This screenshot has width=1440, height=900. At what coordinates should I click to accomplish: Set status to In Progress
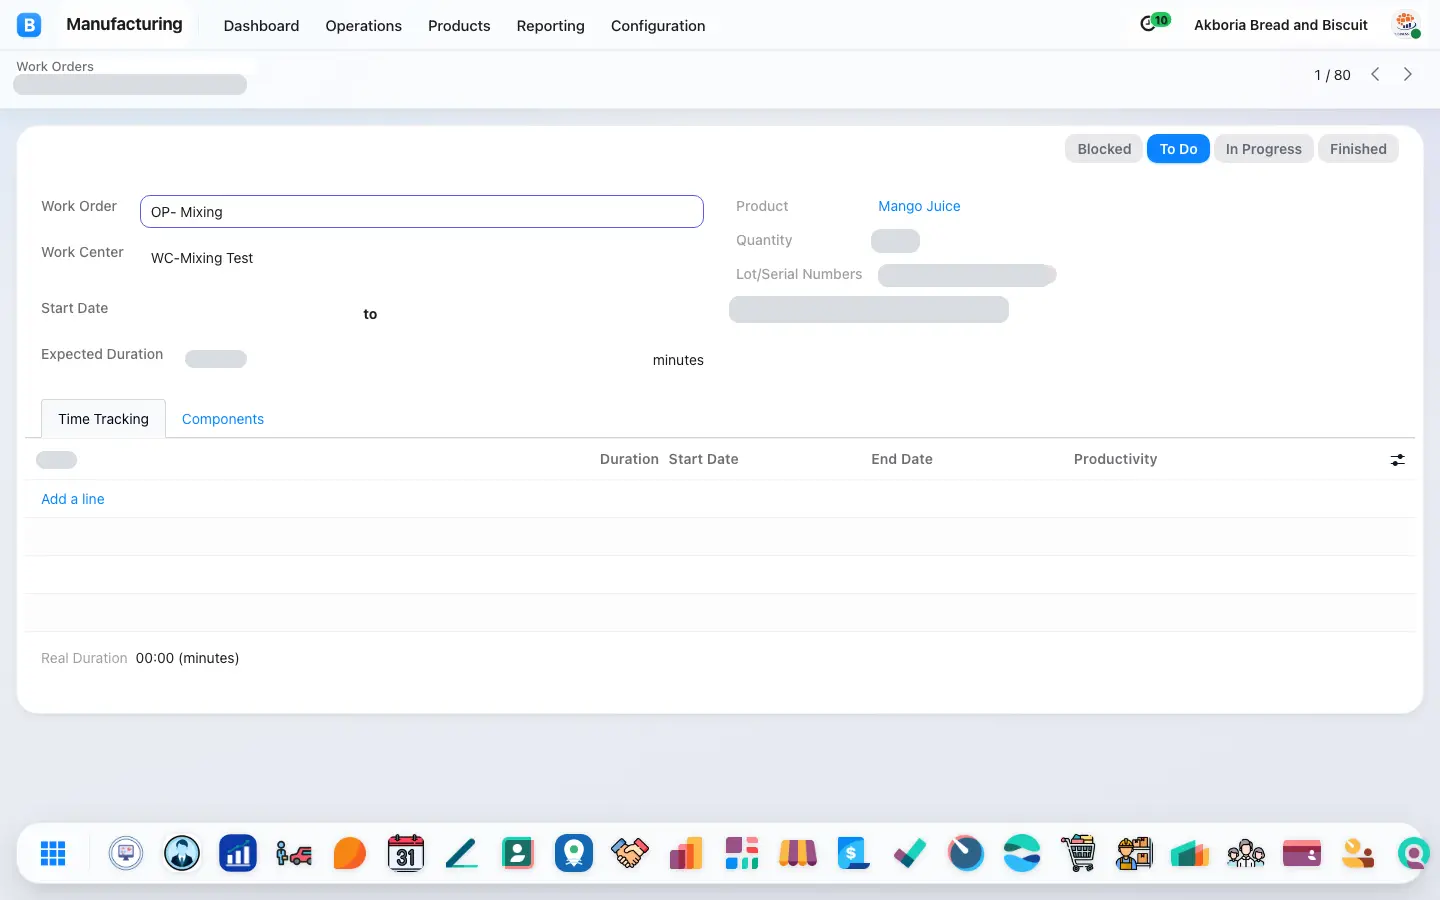[1263, 149]
